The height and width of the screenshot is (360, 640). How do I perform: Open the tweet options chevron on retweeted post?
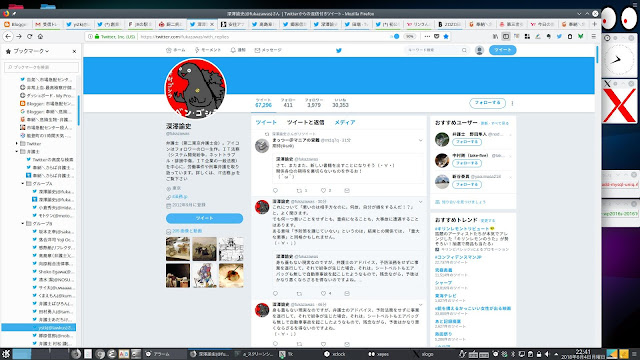coord(420,140)
